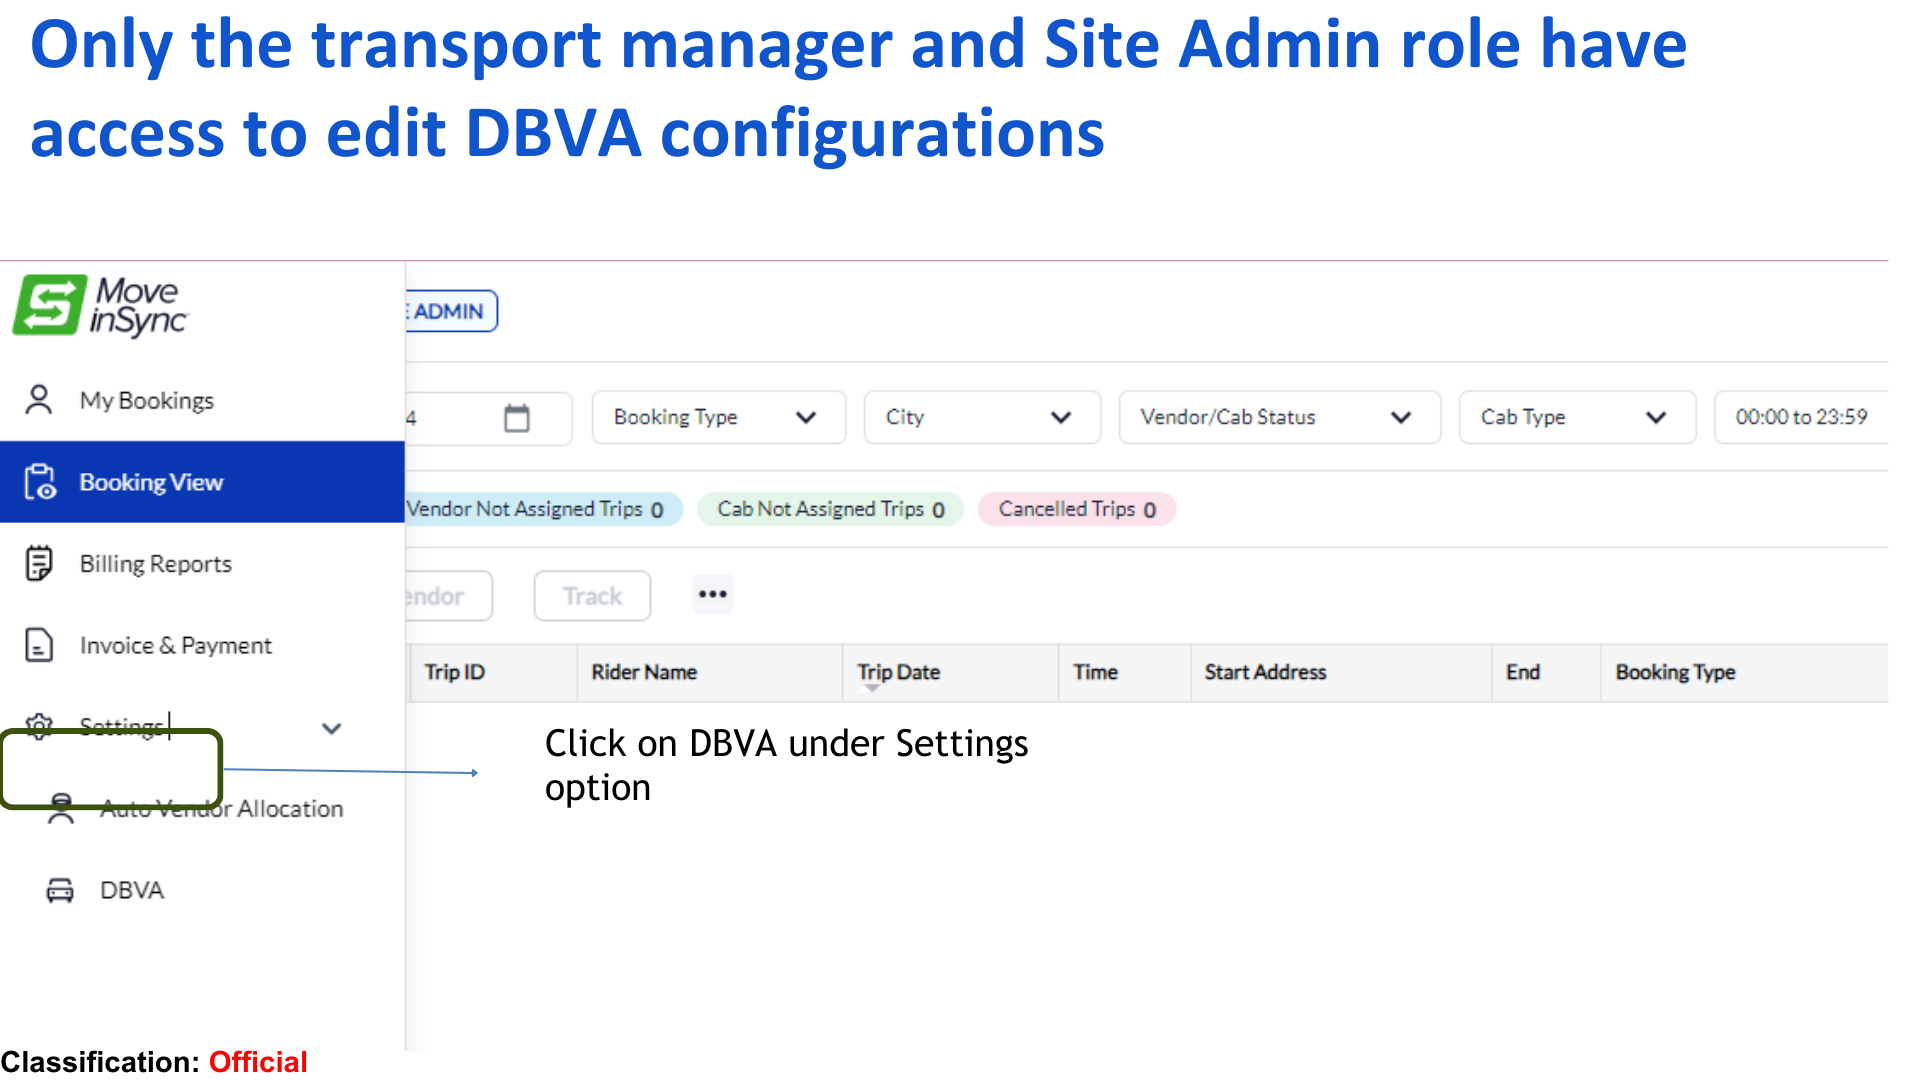The height and width of the screenshot is (1080, 1920).
Task: Click the My Bookings person icon
Action: click(x=39, y=400)
